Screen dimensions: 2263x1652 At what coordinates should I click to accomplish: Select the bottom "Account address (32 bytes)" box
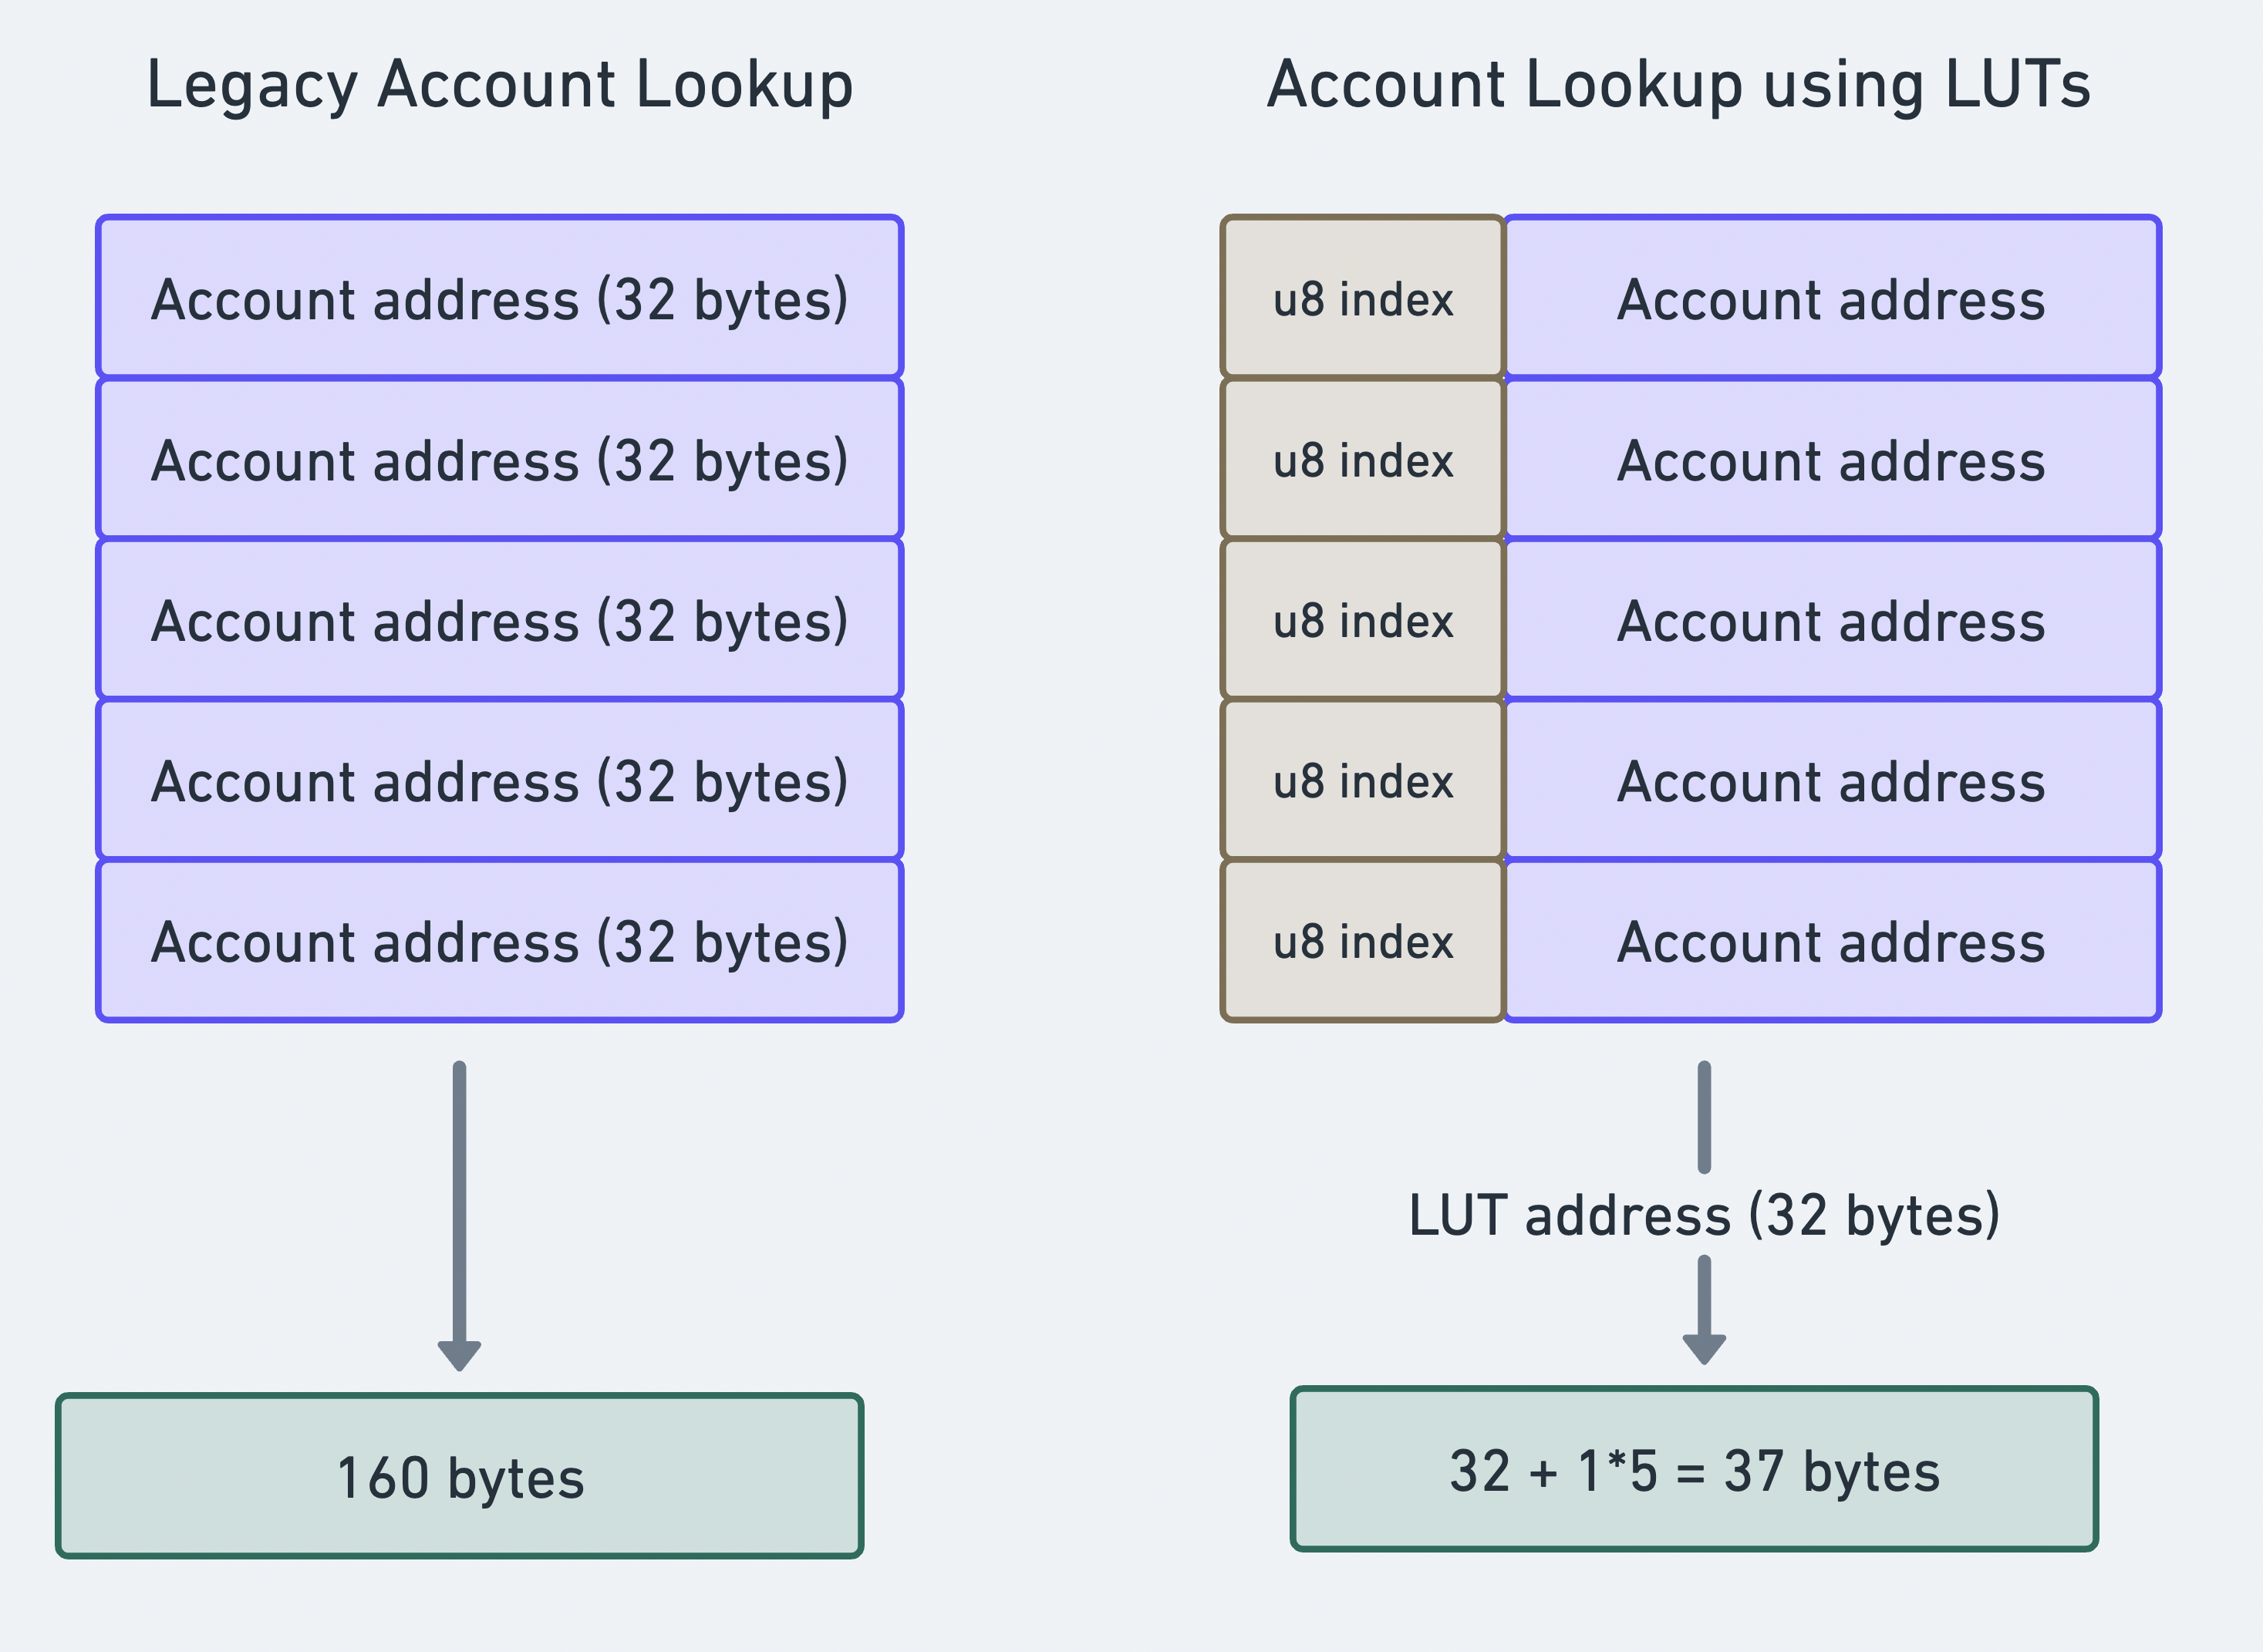click(x=499, y=941)
